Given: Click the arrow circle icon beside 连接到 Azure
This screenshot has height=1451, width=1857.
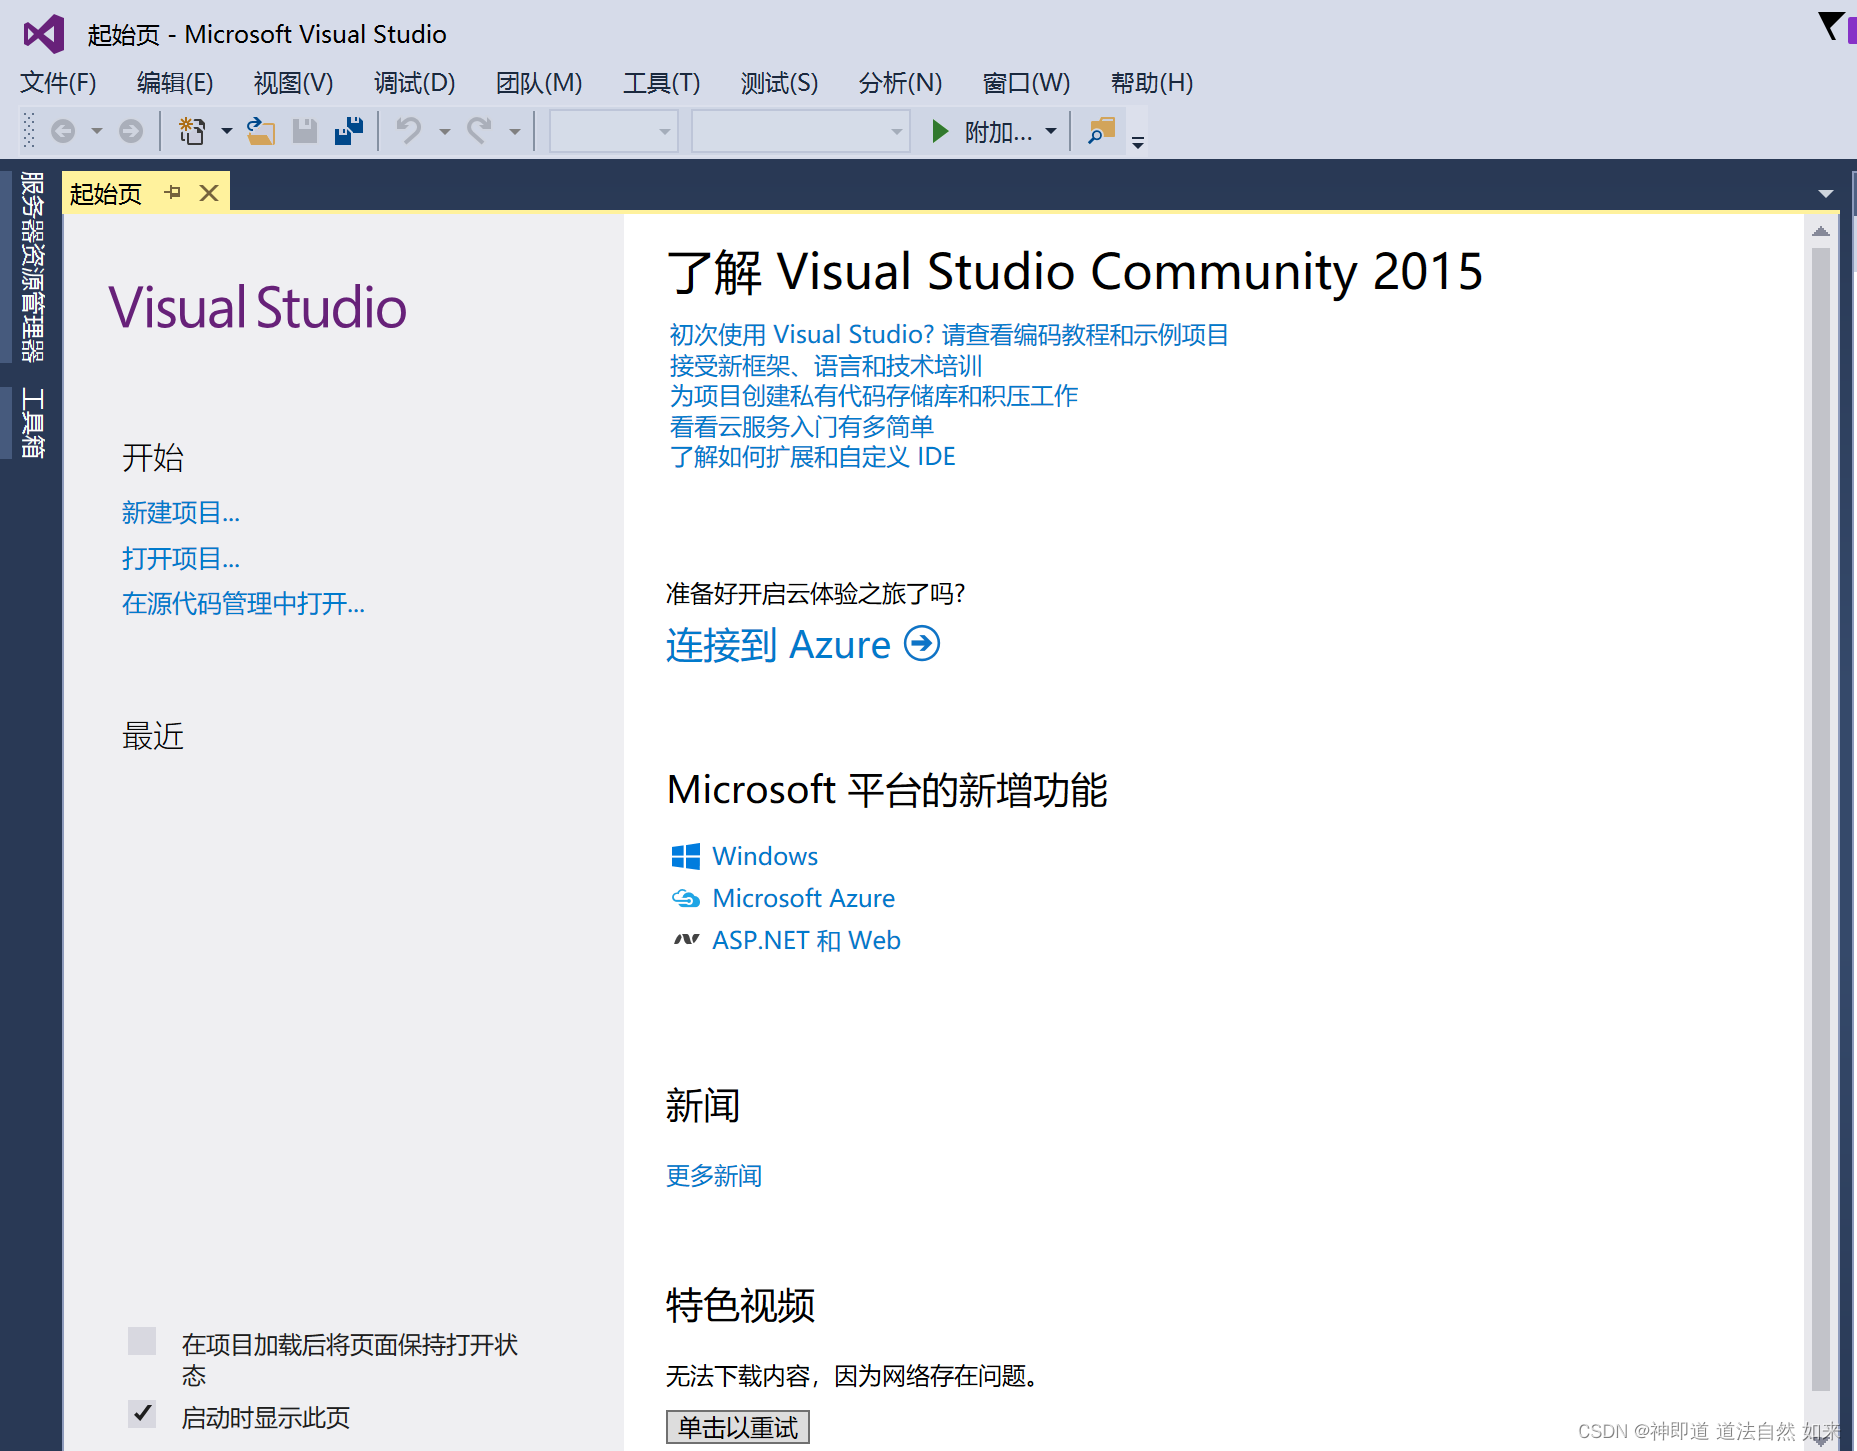Looking at the screenshot, I should (x=922, y=643).
